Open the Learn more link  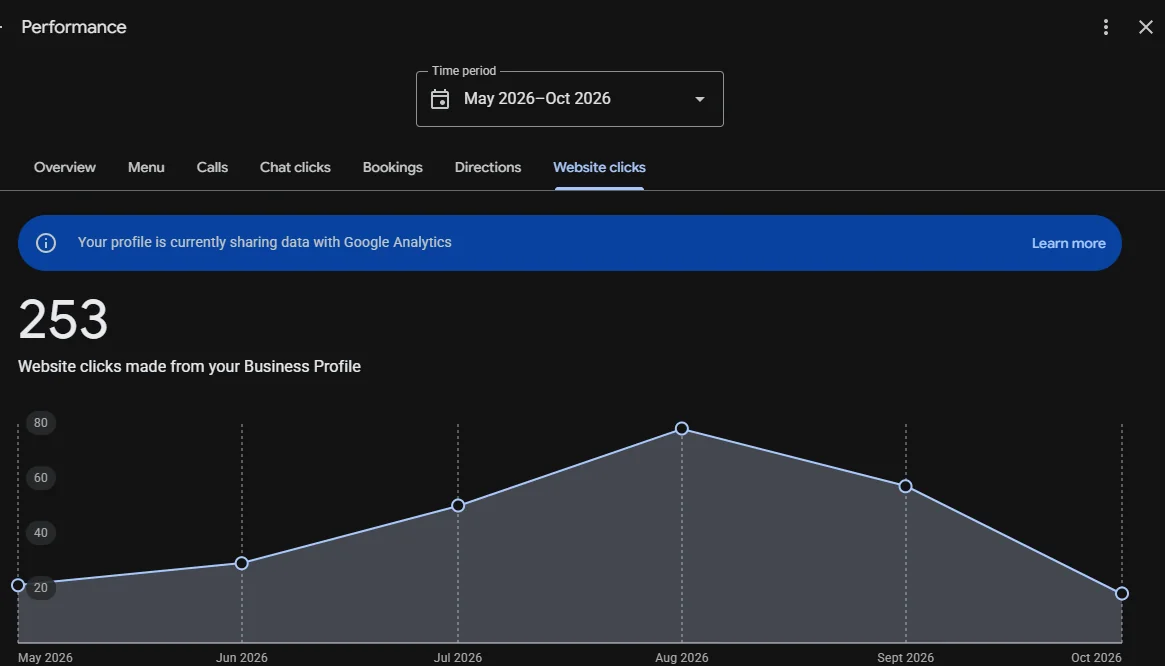(1068, 243)
